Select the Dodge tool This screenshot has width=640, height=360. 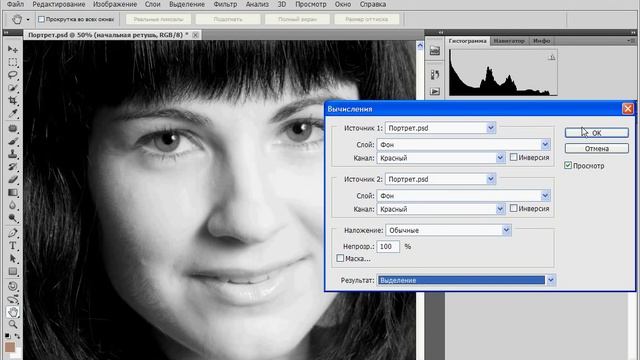[x=13, y=218]
